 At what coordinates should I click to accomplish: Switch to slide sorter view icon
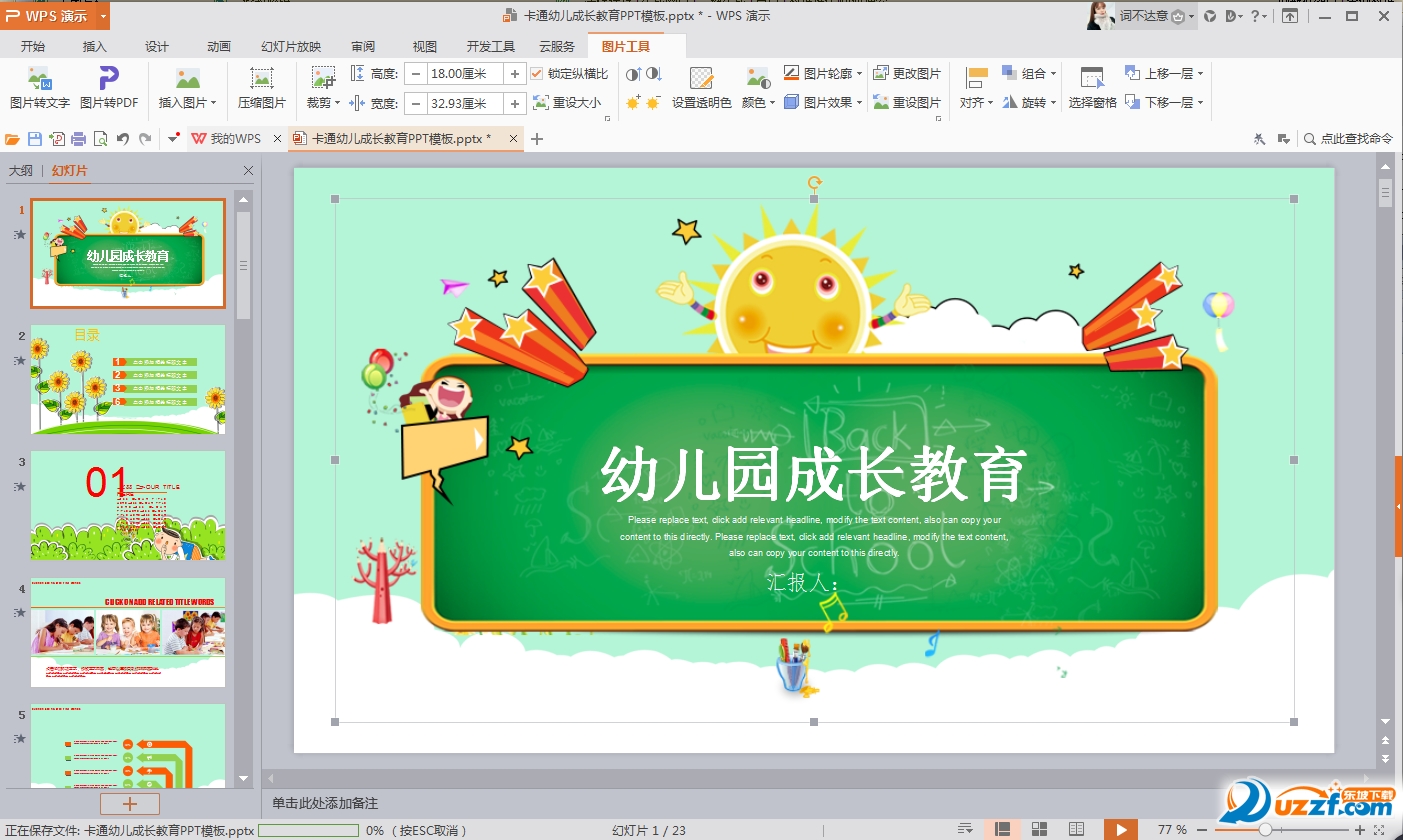1039,829
